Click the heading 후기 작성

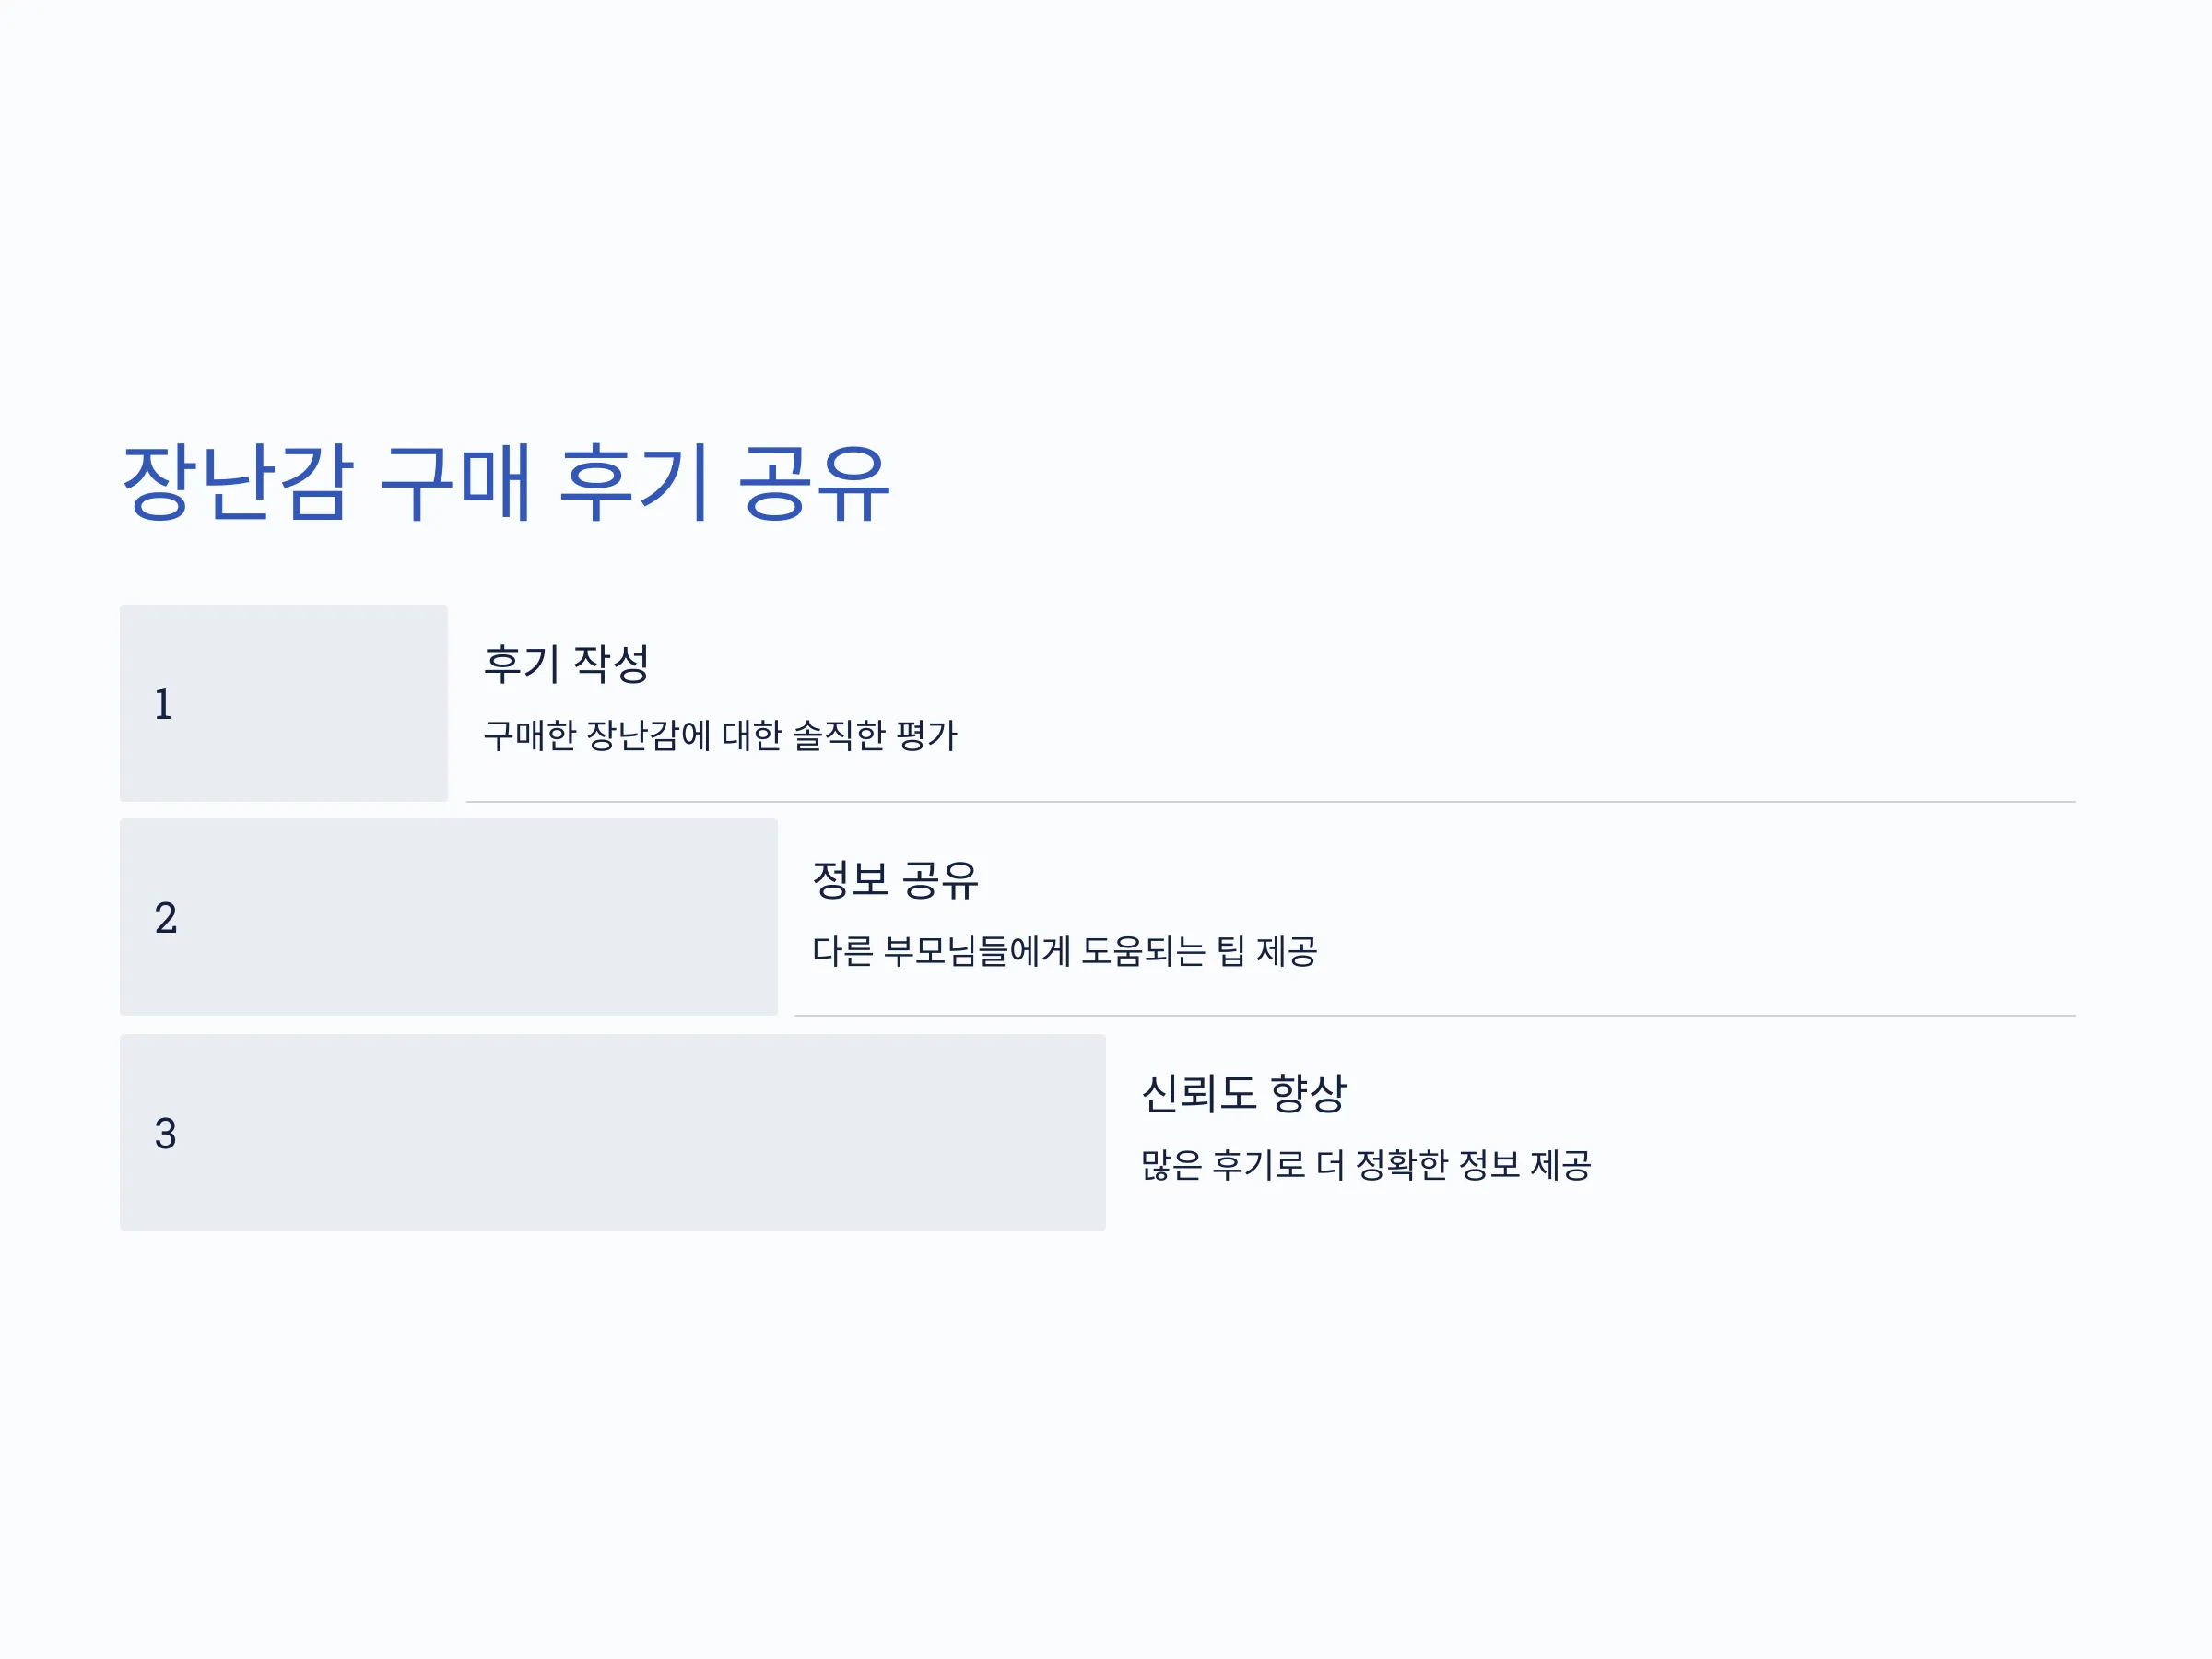point(567,664)
